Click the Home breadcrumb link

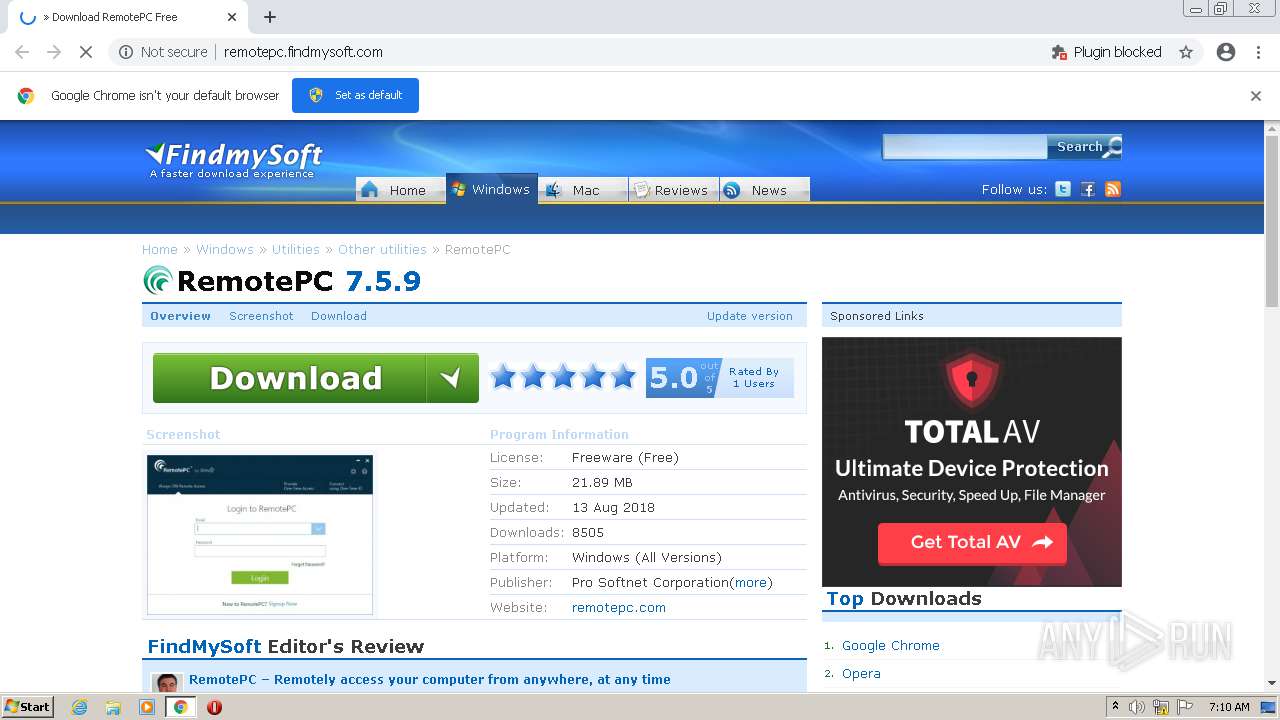(160, 250)
